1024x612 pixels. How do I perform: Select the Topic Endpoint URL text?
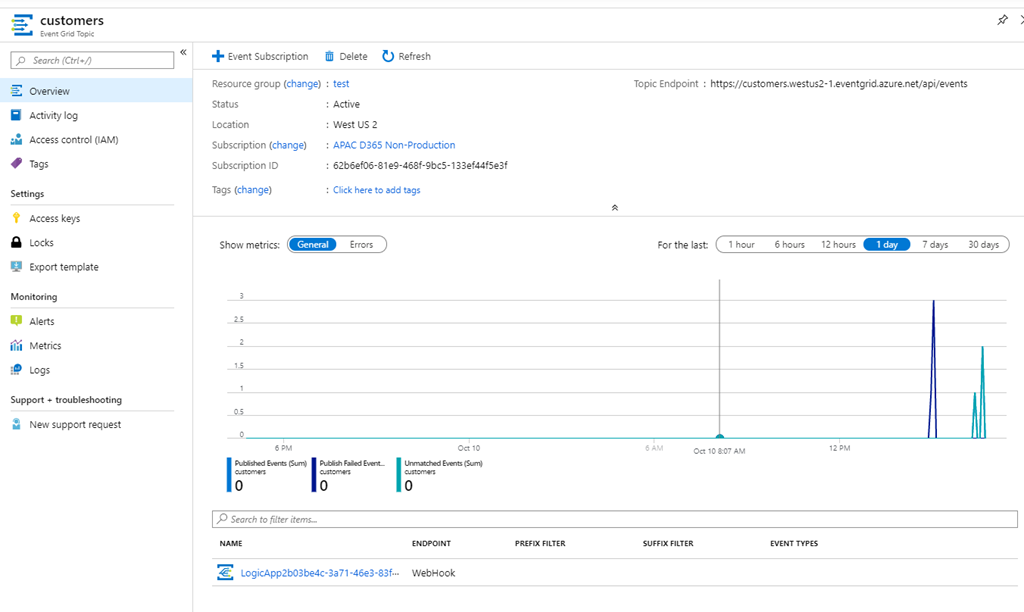839,84
